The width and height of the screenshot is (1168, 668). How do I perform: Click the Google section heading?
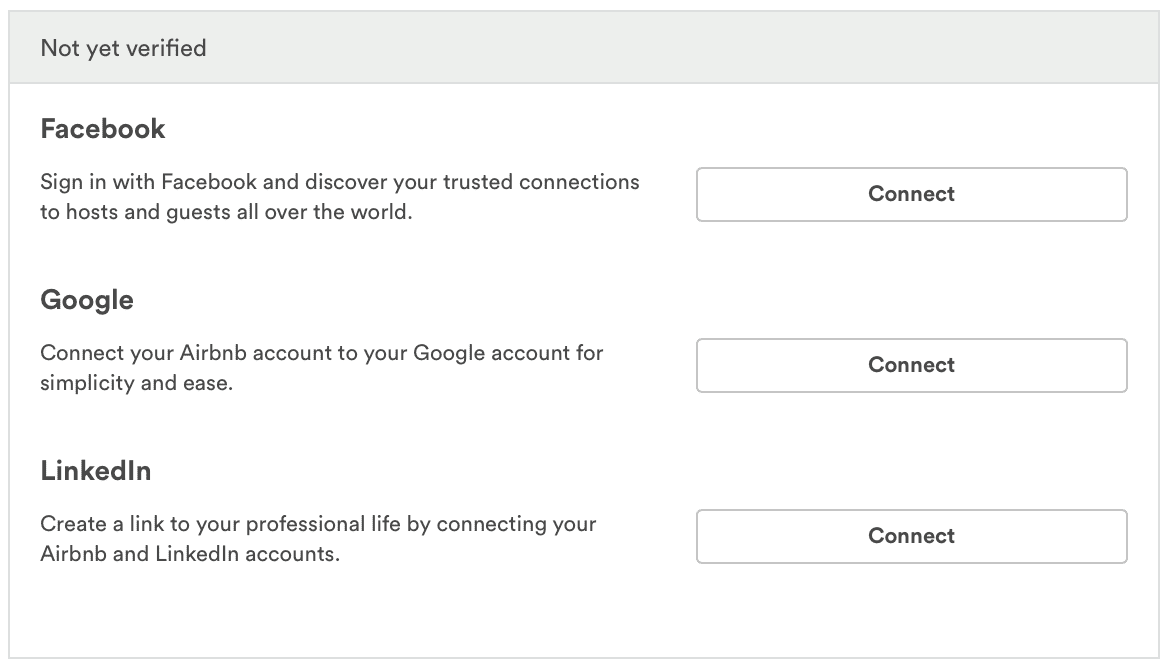point(87,300)
